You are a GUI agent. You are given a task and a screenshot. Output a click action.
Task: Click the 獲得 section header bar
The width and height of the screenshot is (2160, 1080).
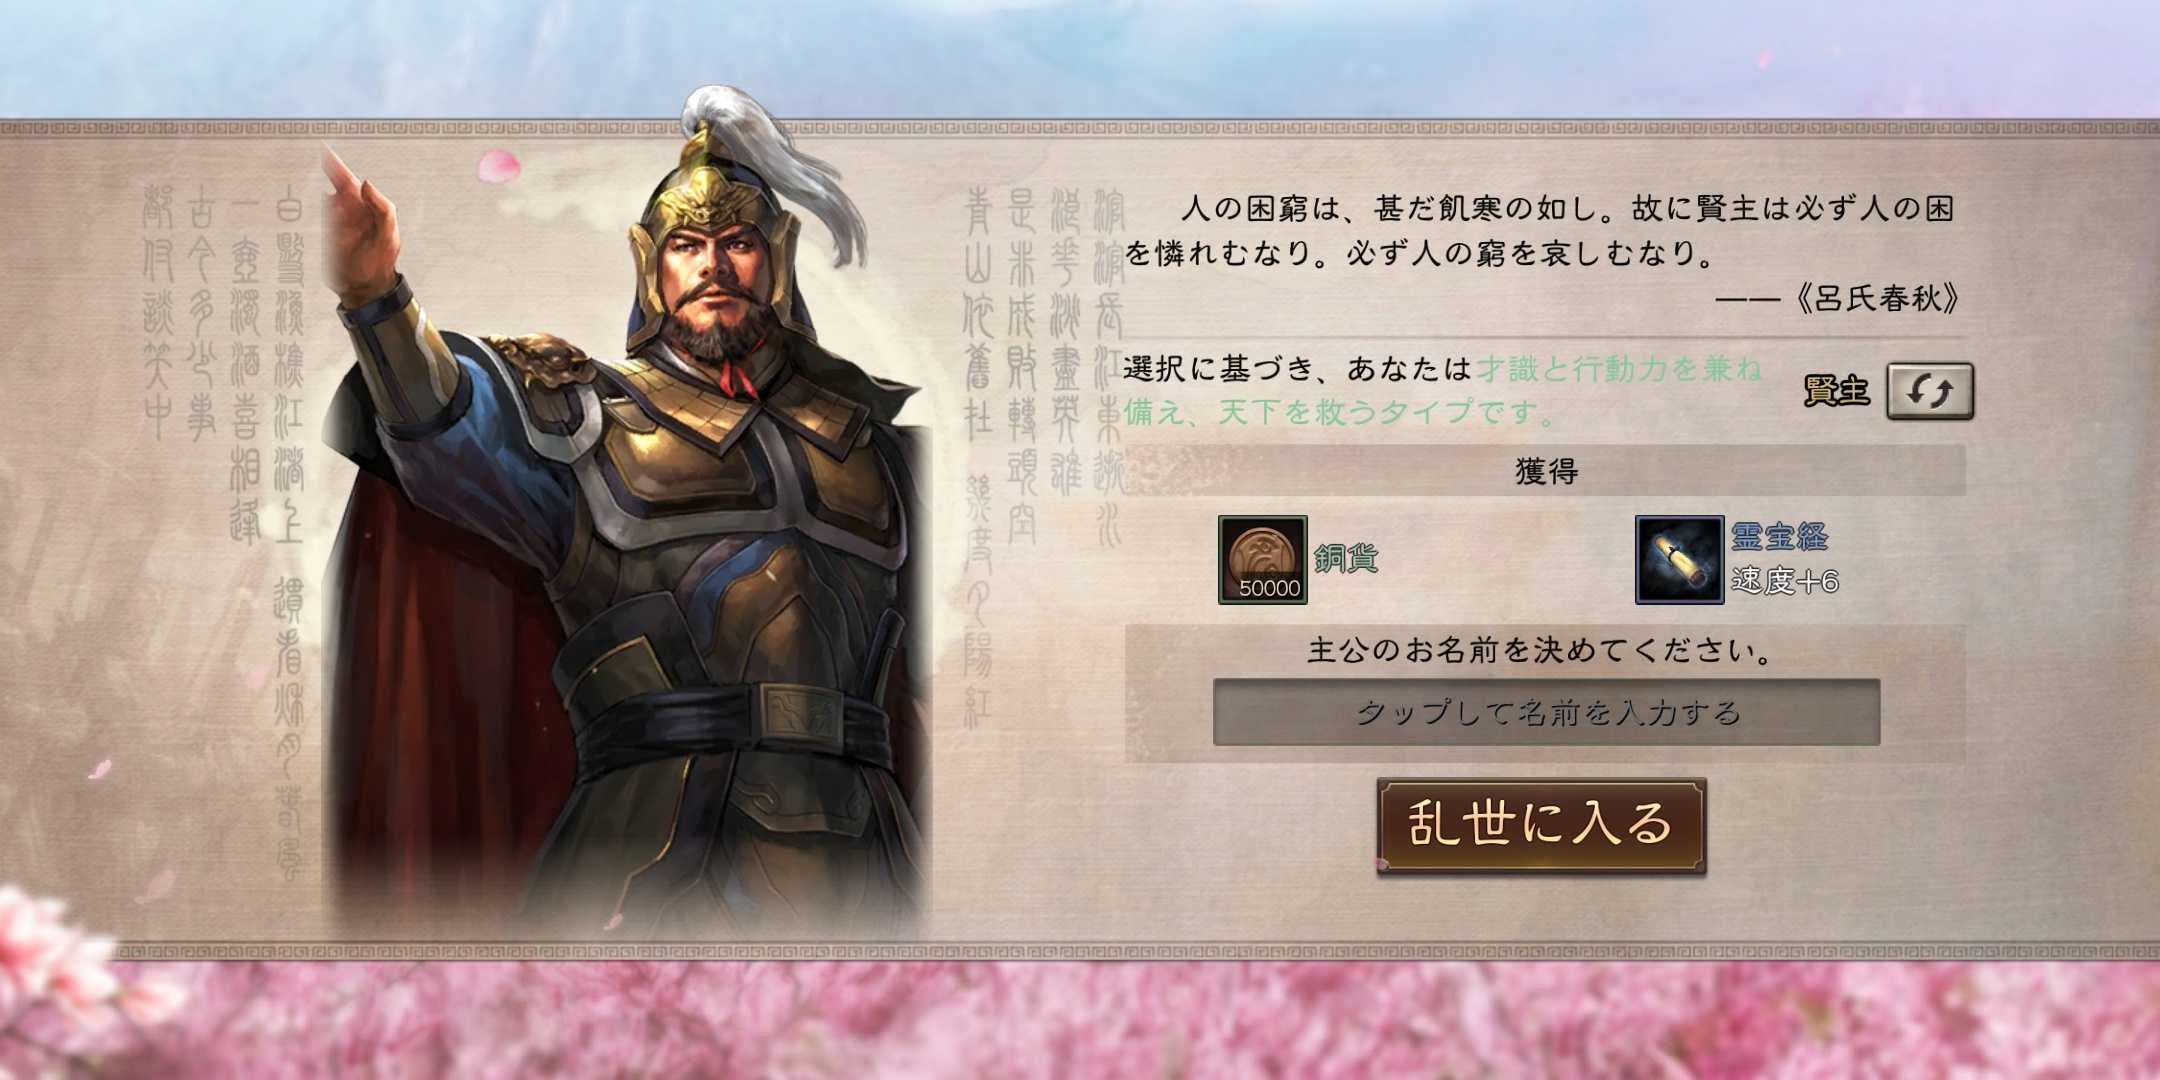pyautogui.click(x=1545, y=470)
